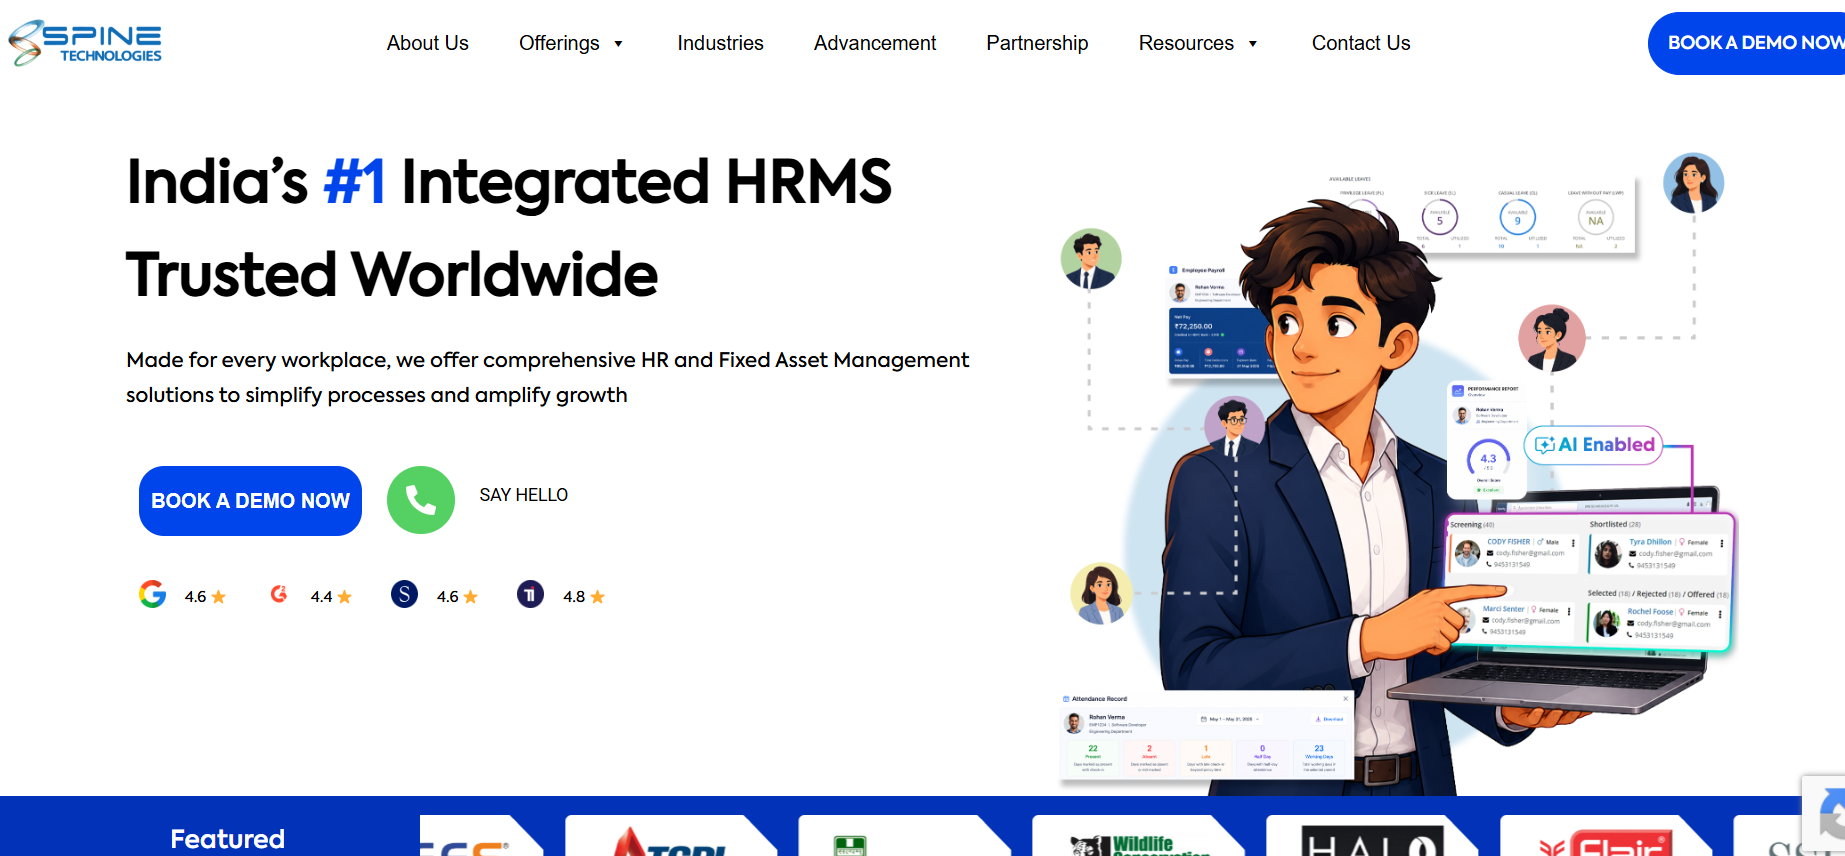Viewport: 1845px width, 856px height.
Task: Click the G2 rating logo
Action: [279, 594]
